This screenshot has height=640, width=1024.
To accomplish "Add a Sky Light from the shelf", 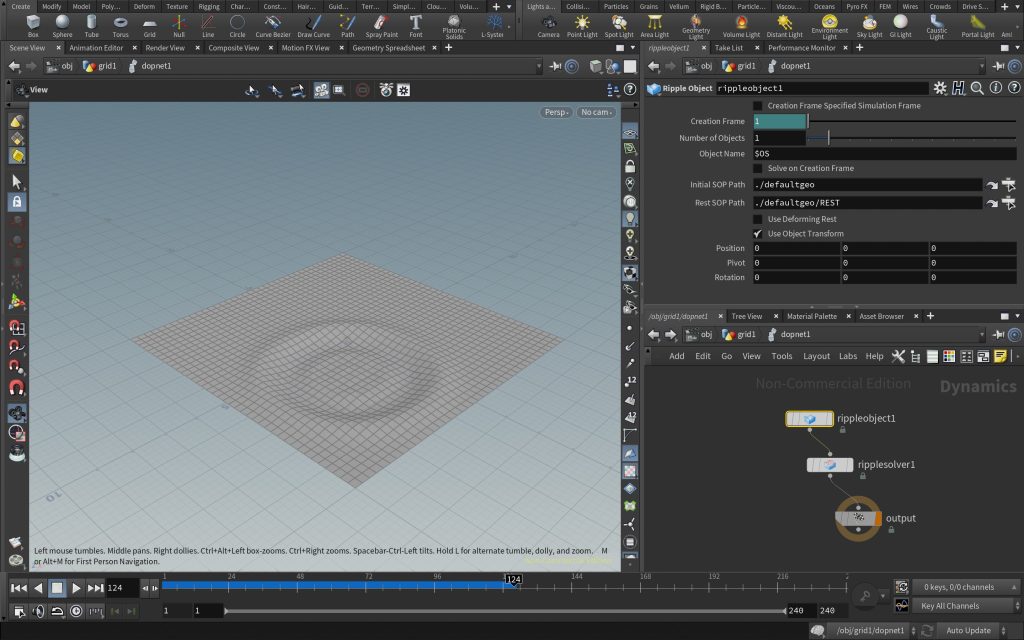I will tap(869, 26).
